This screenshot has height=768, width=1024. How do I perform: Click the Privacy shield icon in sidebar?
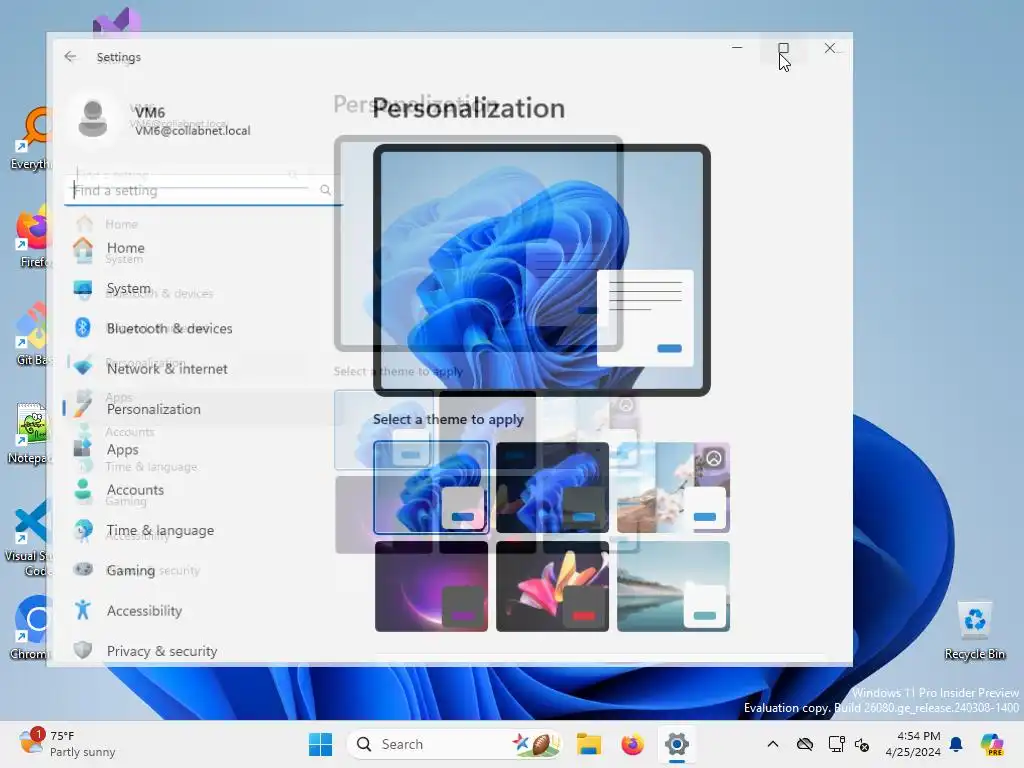tap(83, 650)
